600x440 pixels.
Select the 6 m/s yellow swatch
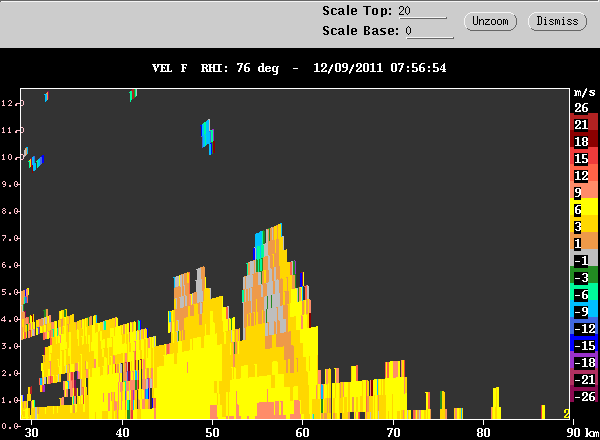(x=584, y=207)
